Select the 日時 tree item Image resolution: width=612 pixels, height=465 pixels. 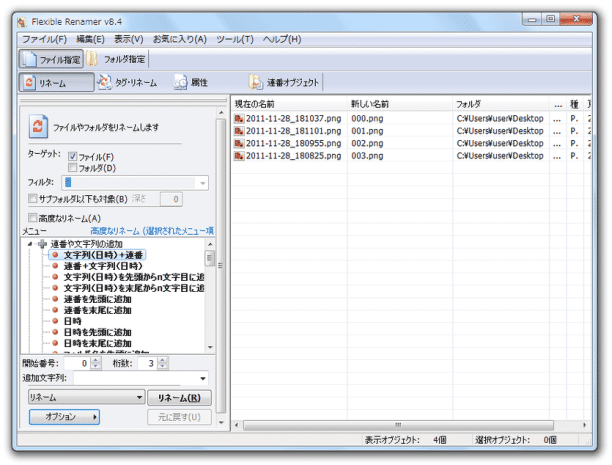pos(73,321)
